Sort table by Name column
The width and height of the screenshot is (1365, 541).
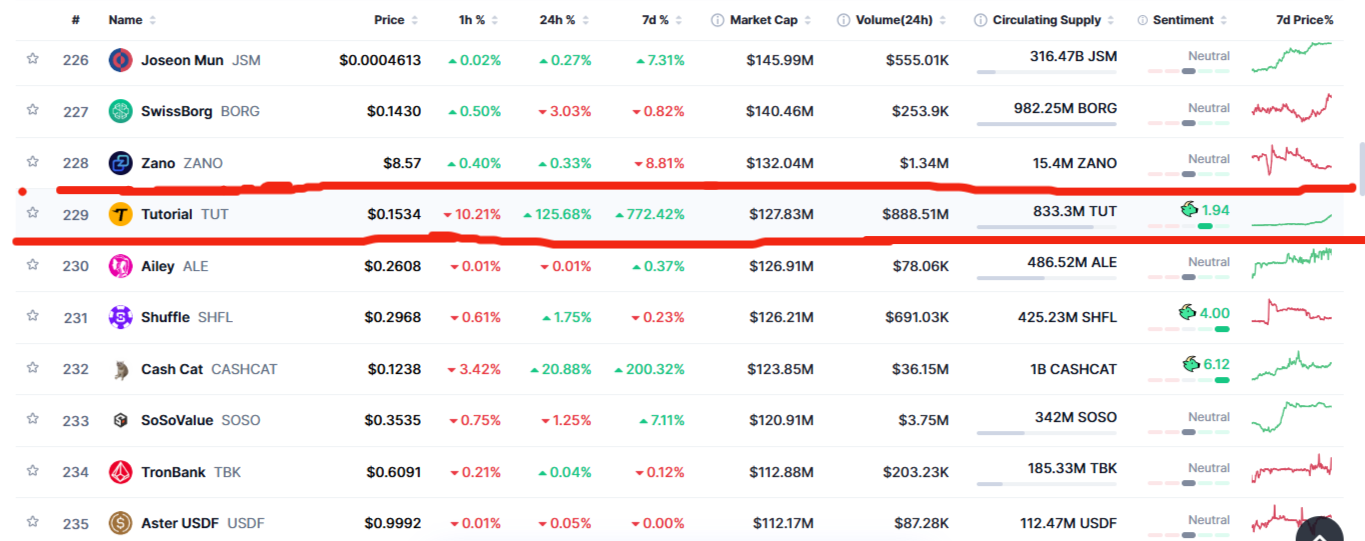tap(132, 20)
